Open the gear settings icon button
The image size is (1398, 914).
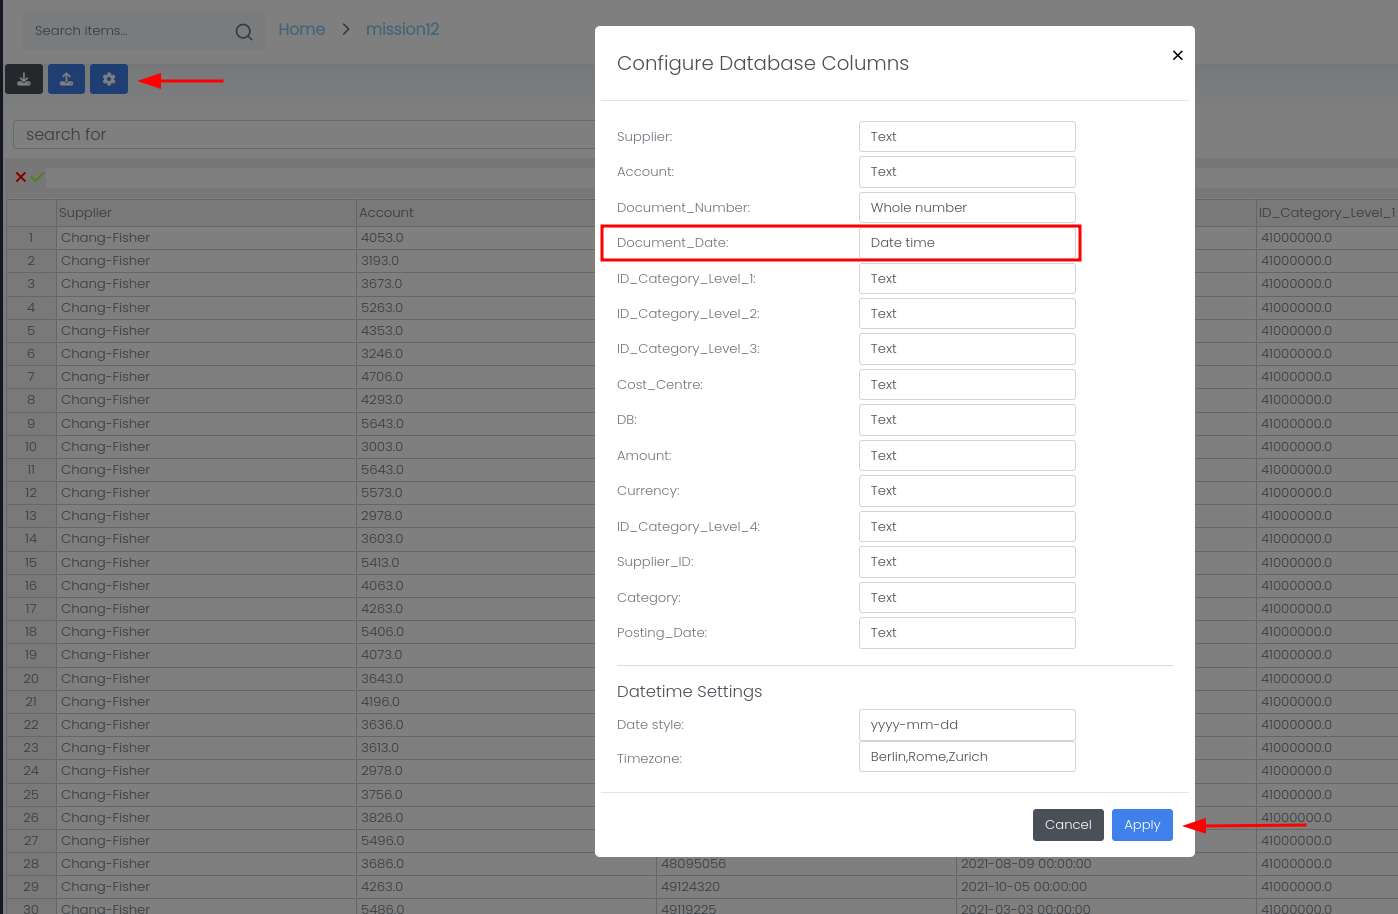point(109,79)
